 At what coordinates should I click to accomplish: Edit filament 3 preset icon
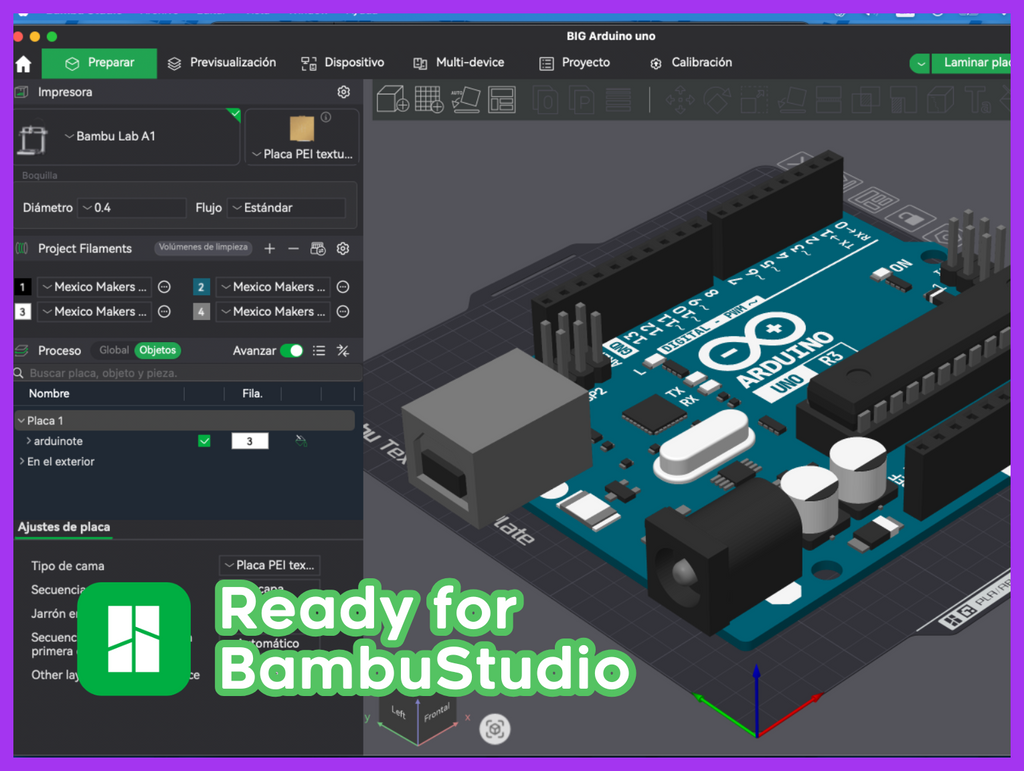pyautogui.click(x=165, y=311)
